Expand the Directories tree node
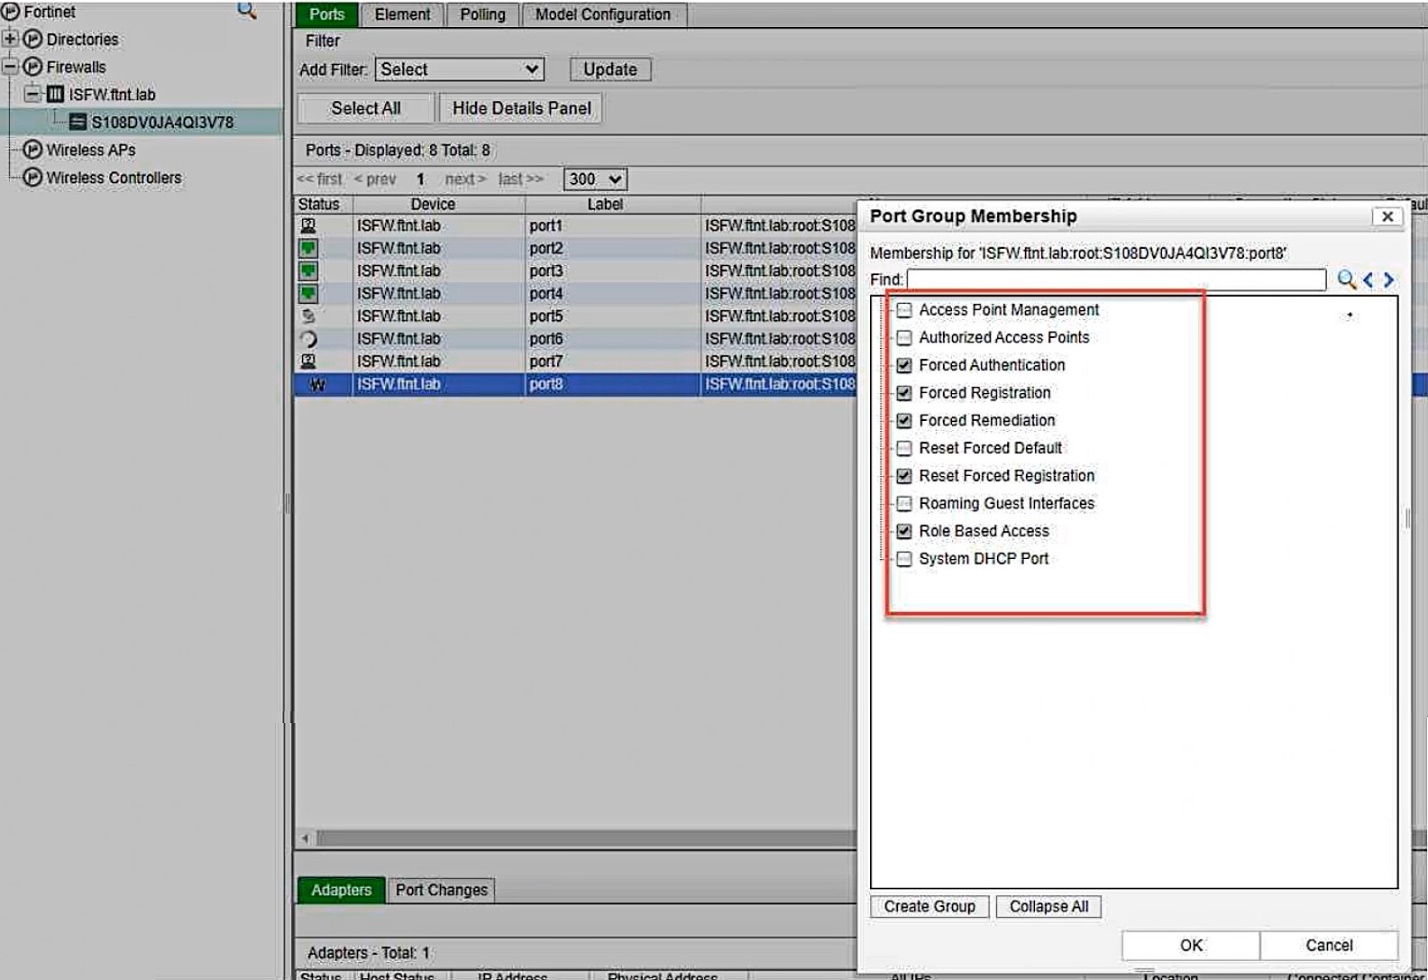1428x980 pixels. click(x=10, y=39)
